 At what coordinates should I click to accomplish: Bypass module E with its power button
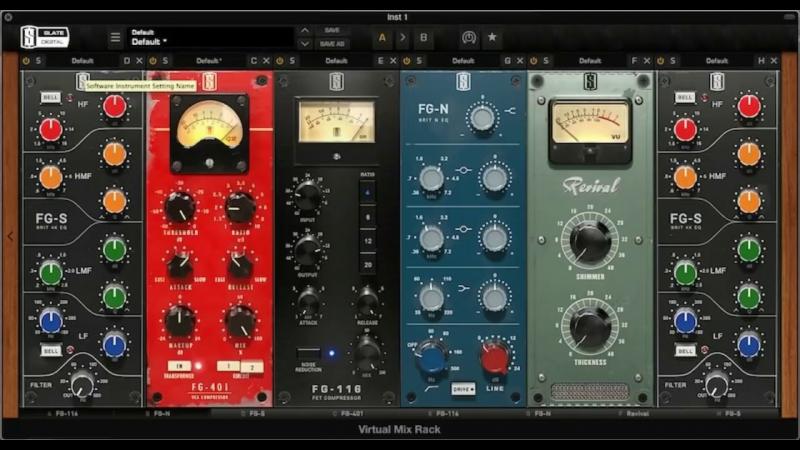click(280, 61)
